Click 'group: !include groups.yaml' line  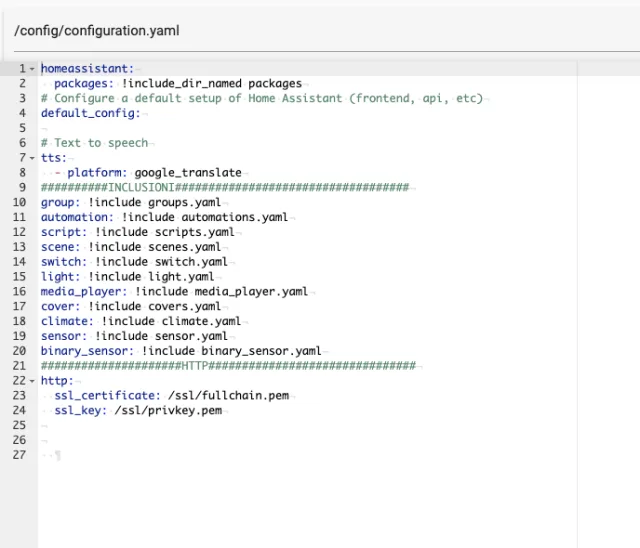coord(131,202)
